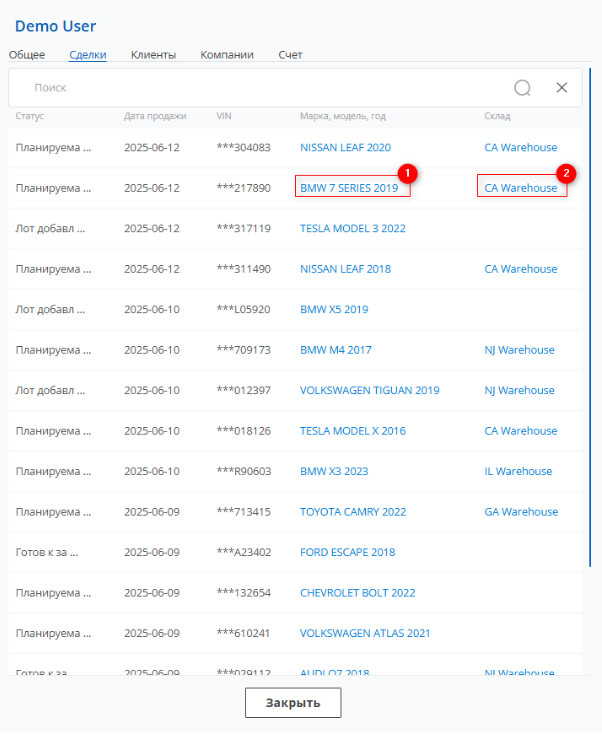Click the 2025-06-10 date in BMW X3 row

point(152,471)
